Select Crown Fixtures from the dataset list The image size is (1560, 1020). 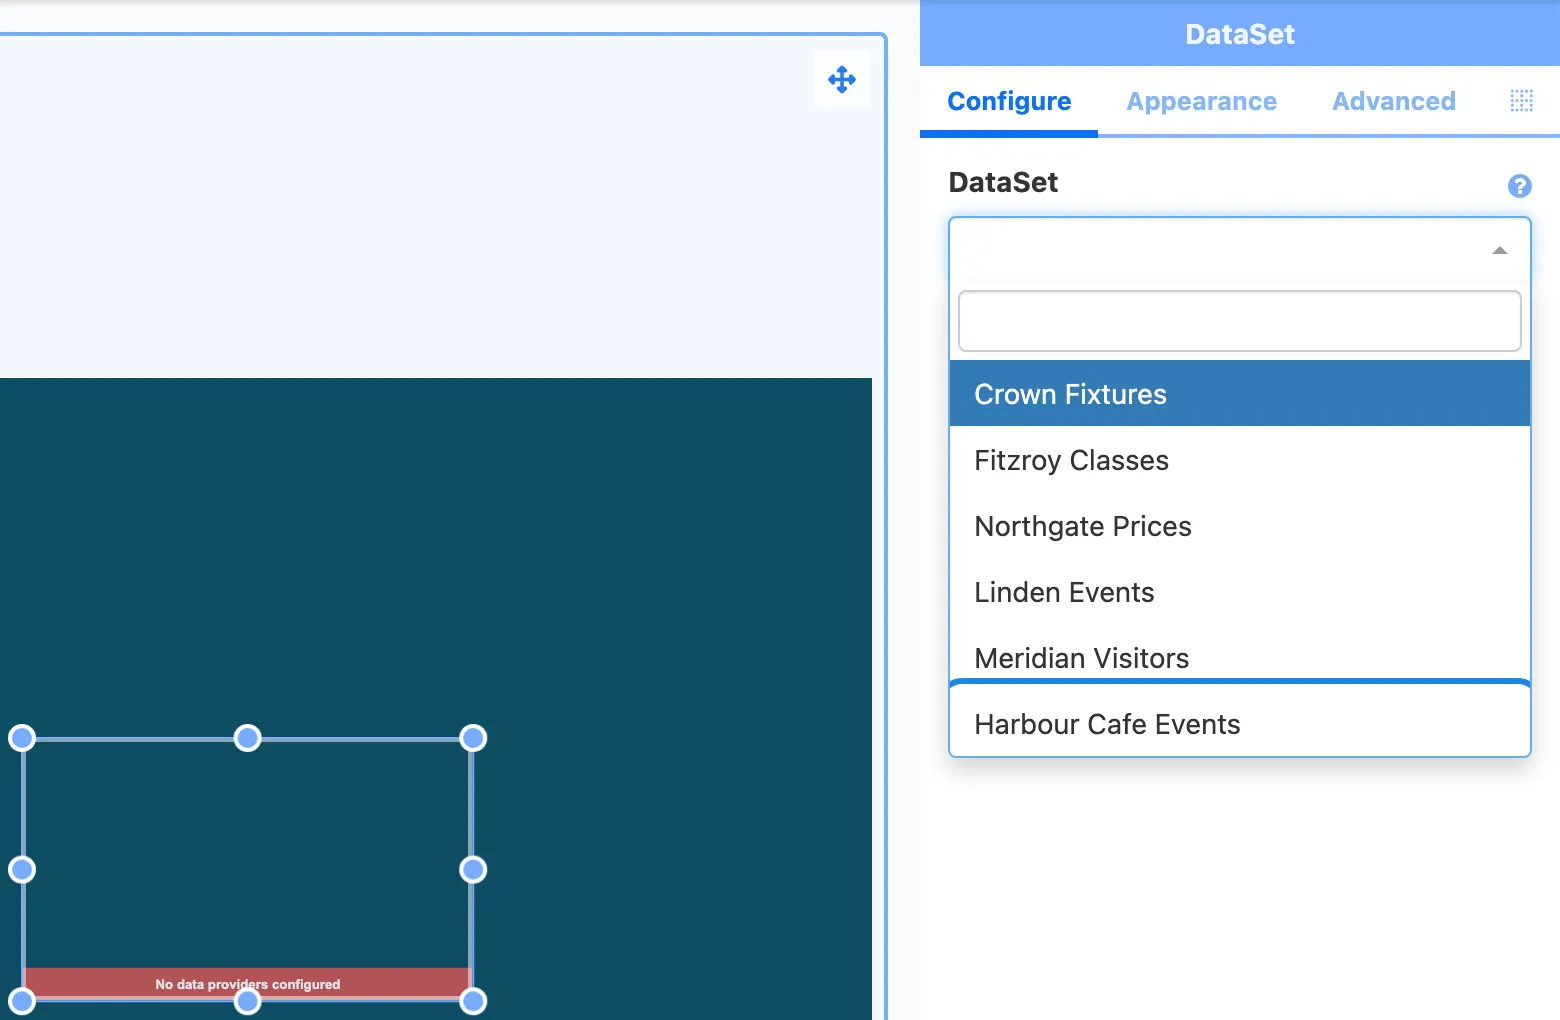(x=1239, y=394)
